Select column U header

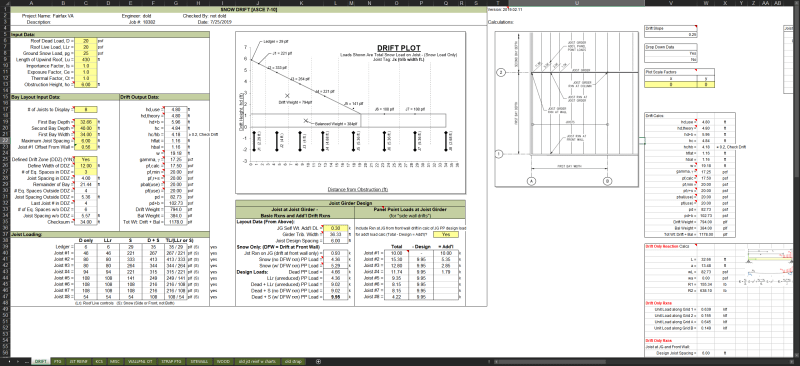pyautogui.click(x=577, y=3)
